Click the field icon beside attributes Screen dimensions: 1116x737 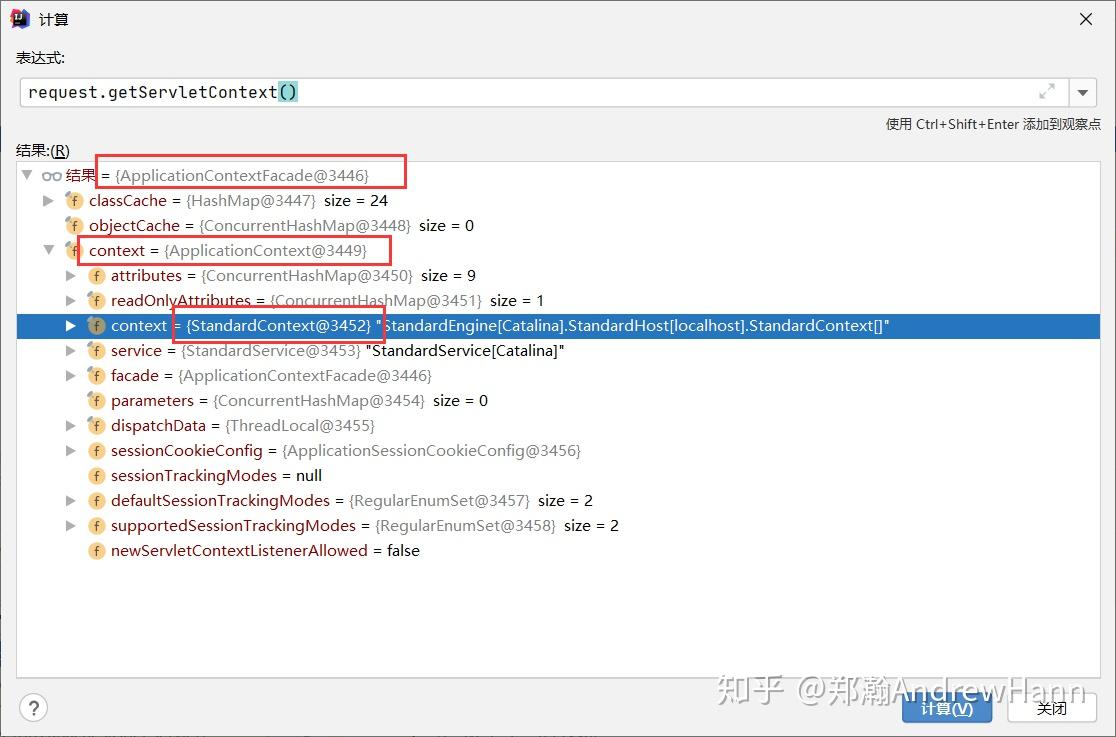96,275
